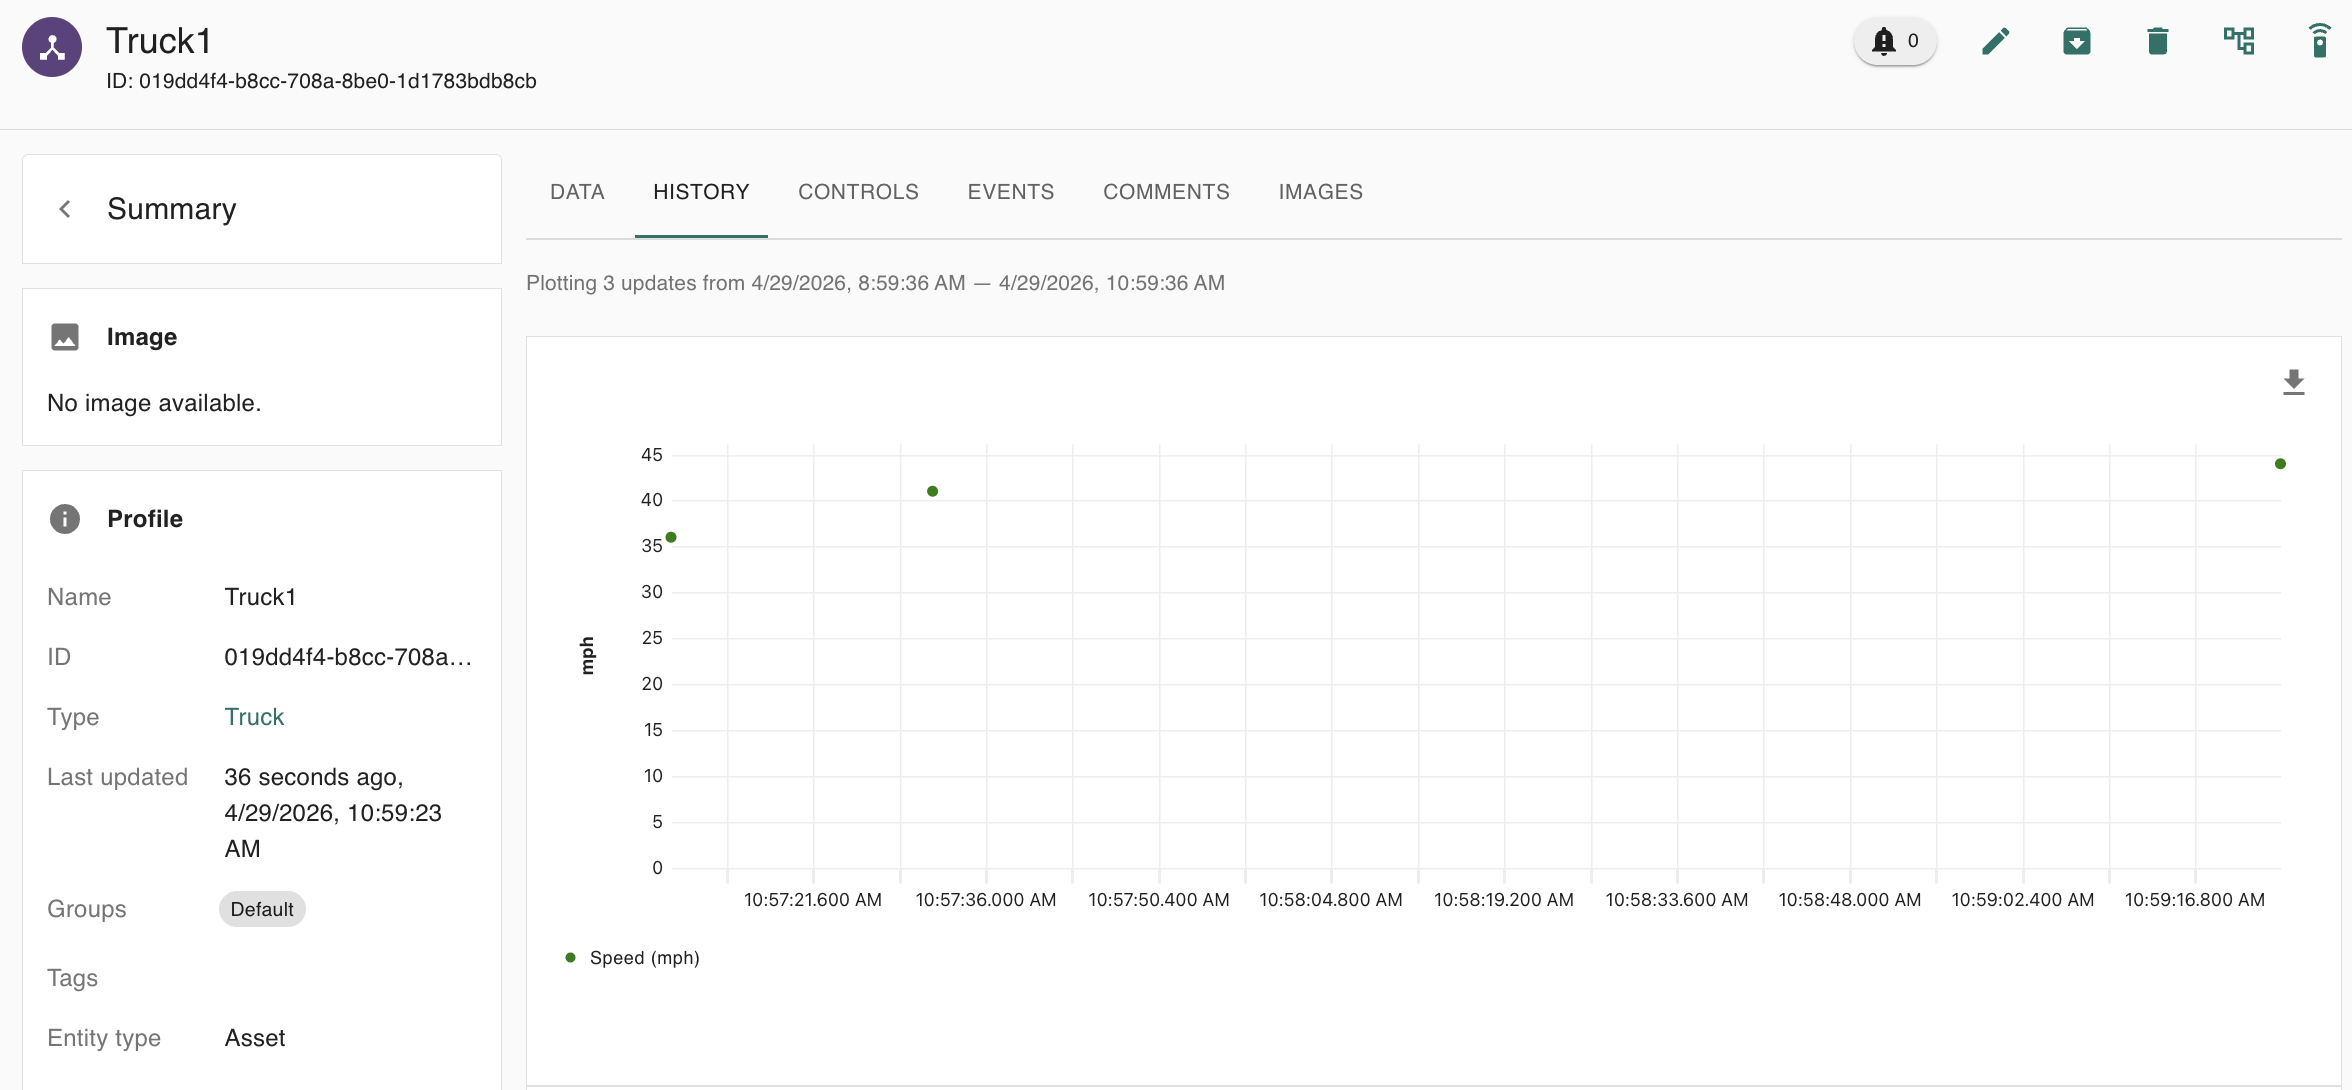
Task: Click the data point near 41 mph
Action: [932, 491]
